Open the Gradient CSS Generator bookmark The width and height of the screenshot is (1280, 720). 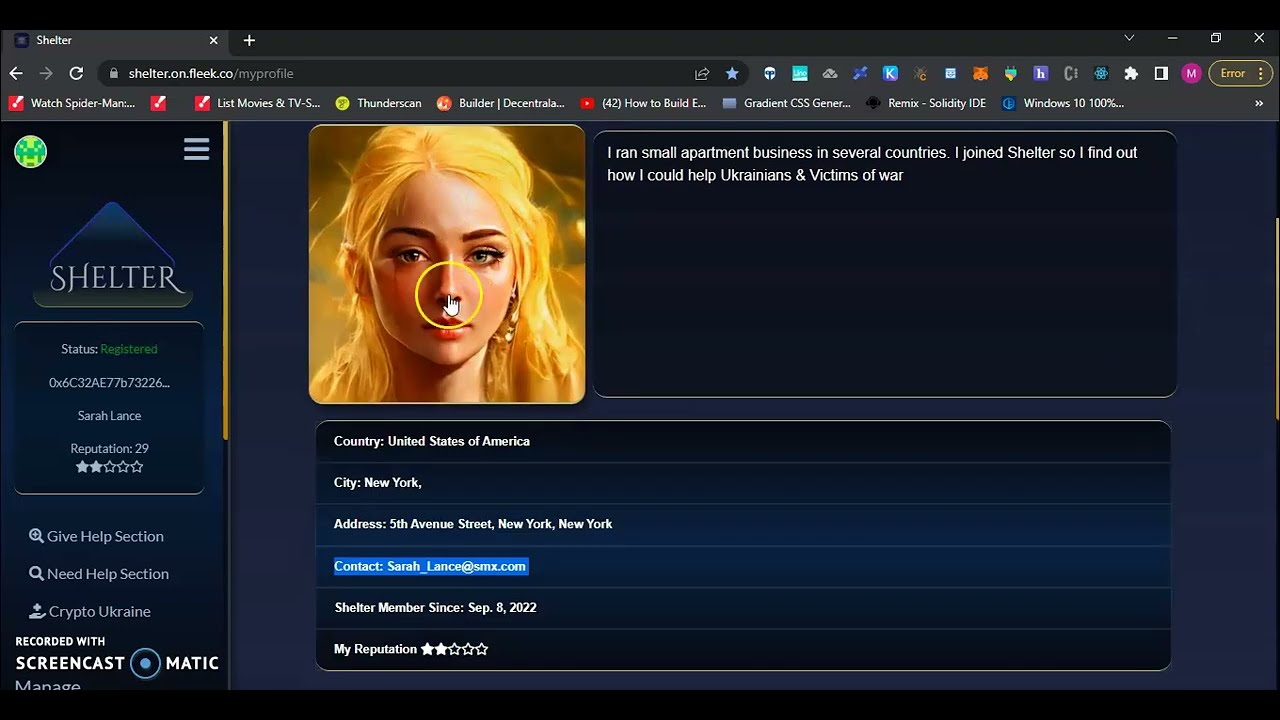click(787, 103)
